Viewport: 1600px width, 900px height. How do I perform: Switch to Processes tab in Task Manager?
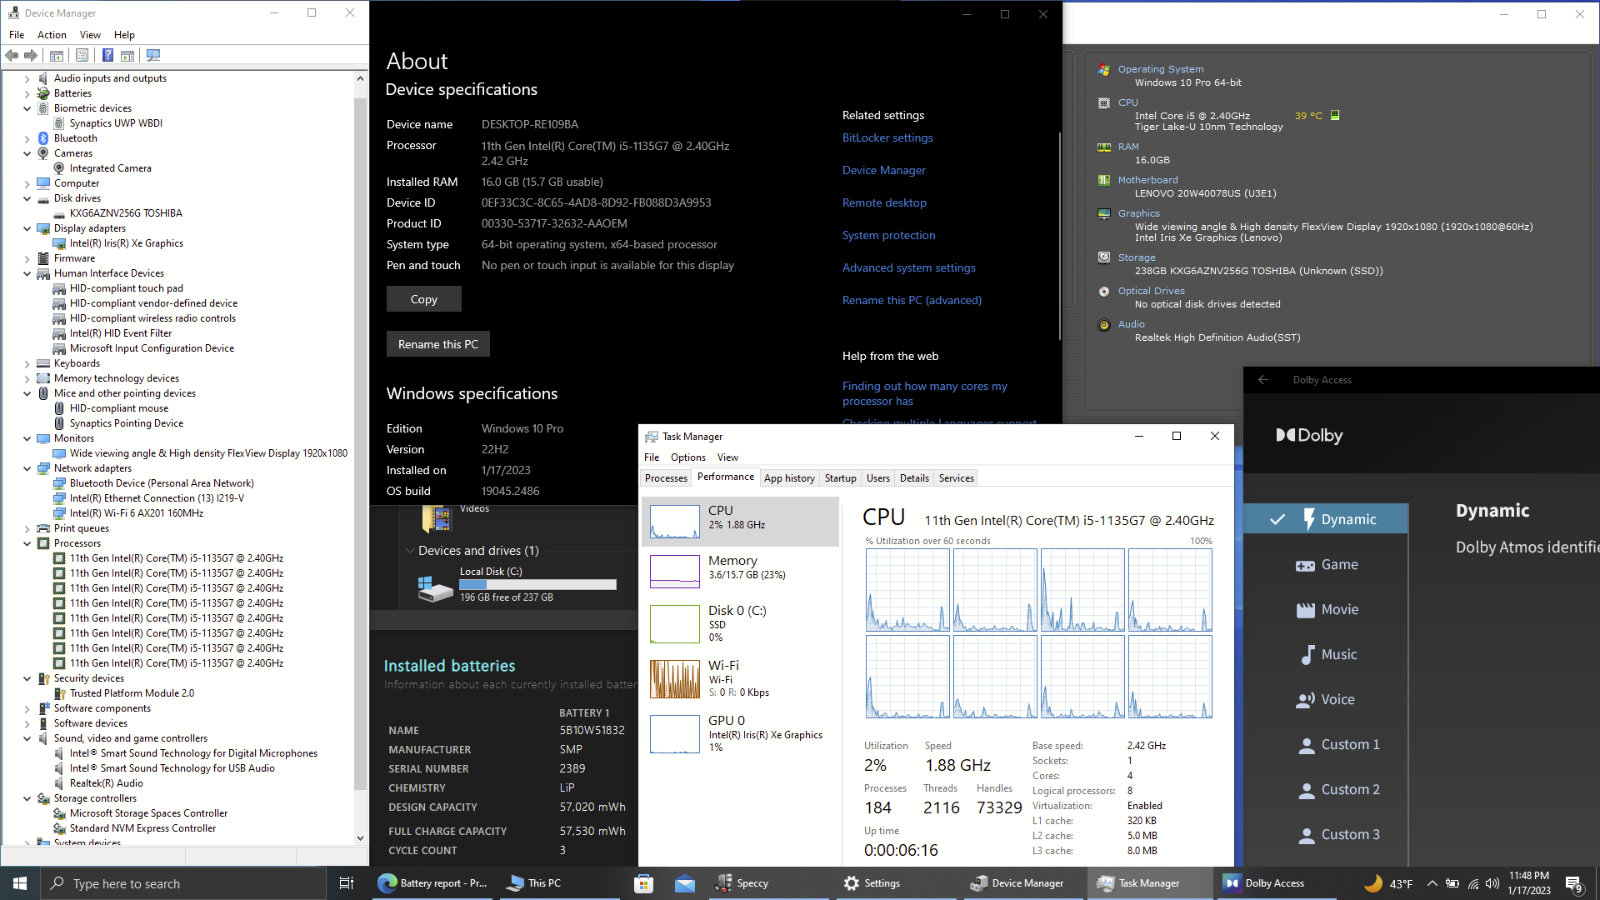[666, 479]
